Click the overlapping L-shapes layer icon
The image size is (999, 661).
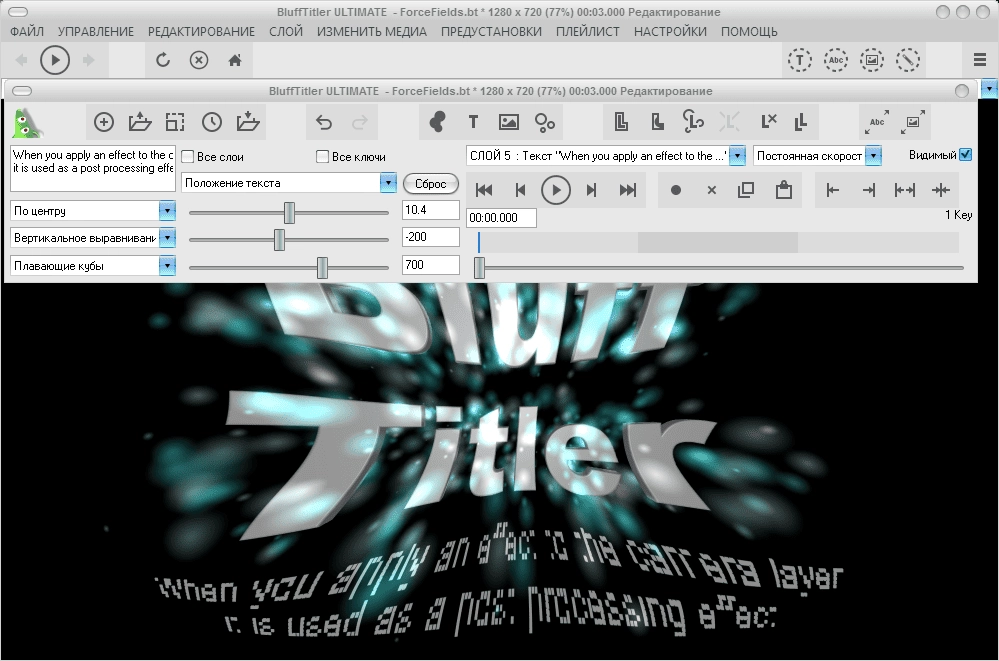click(621, 122)
